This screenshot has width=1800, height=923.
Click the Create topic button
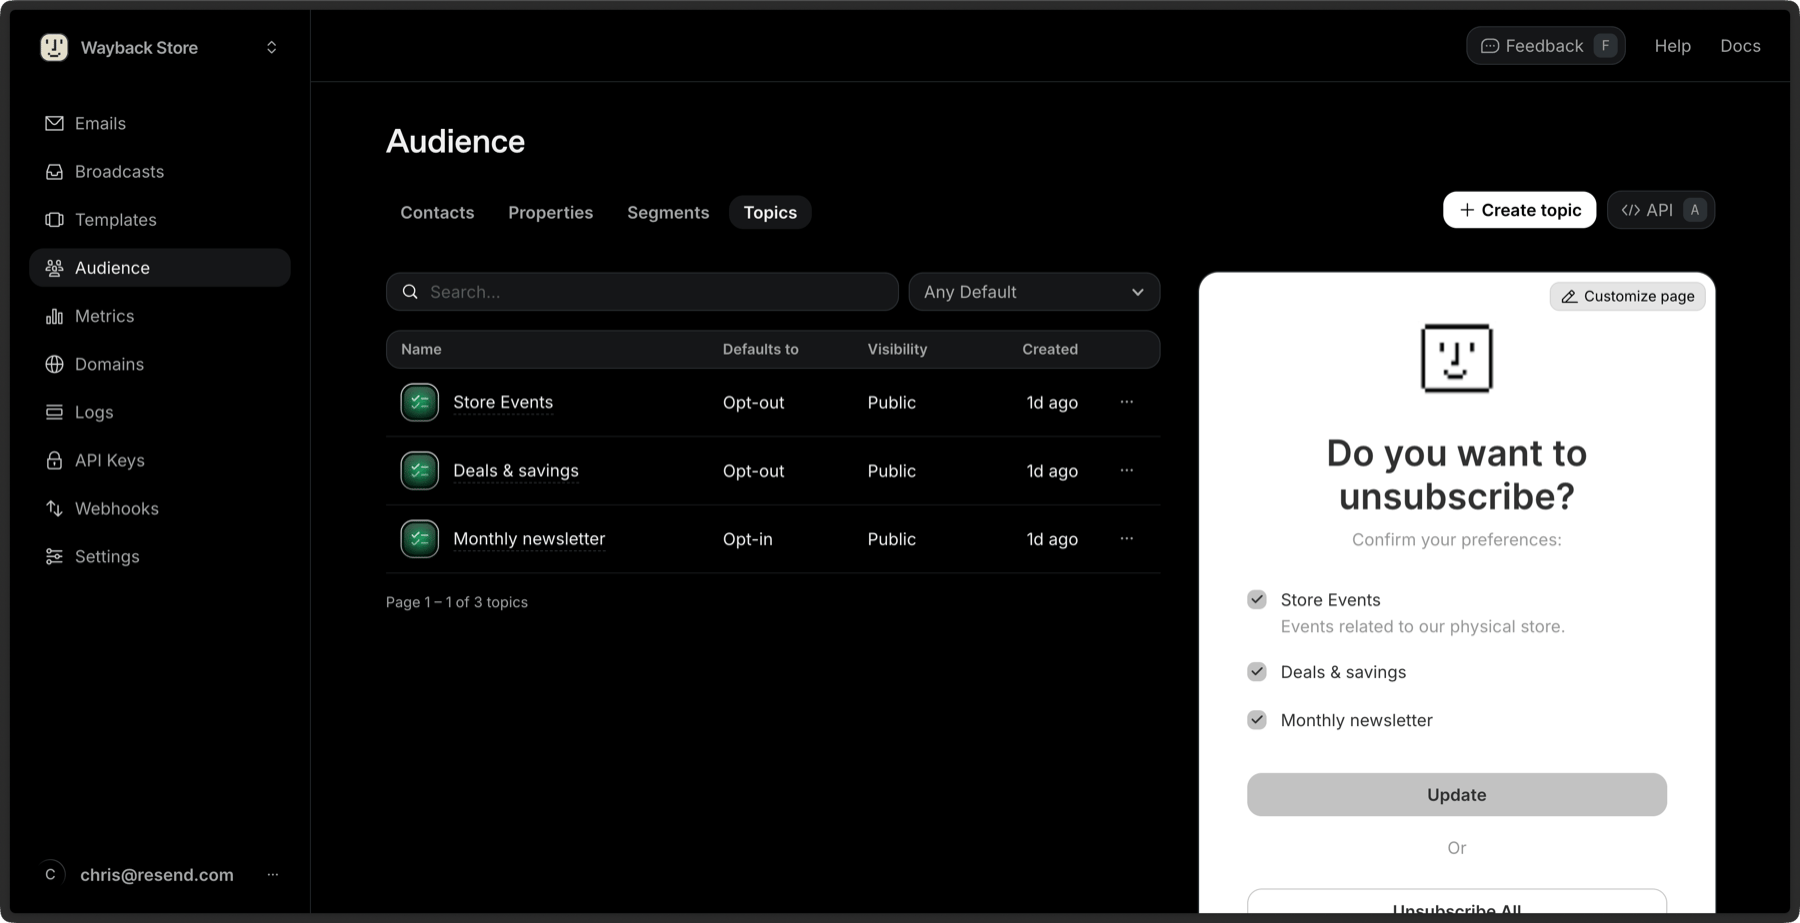pyautogui.click(x=1519, y=210)
